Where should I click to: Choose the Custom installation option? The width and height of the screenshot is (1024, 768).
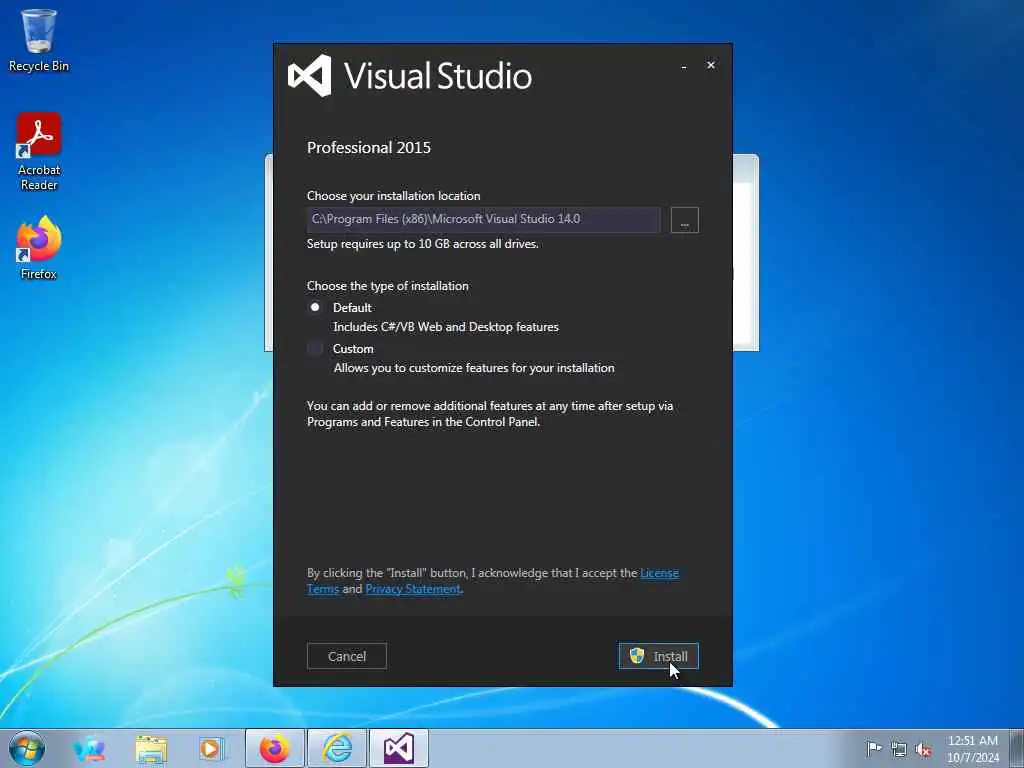click(315, 348)
